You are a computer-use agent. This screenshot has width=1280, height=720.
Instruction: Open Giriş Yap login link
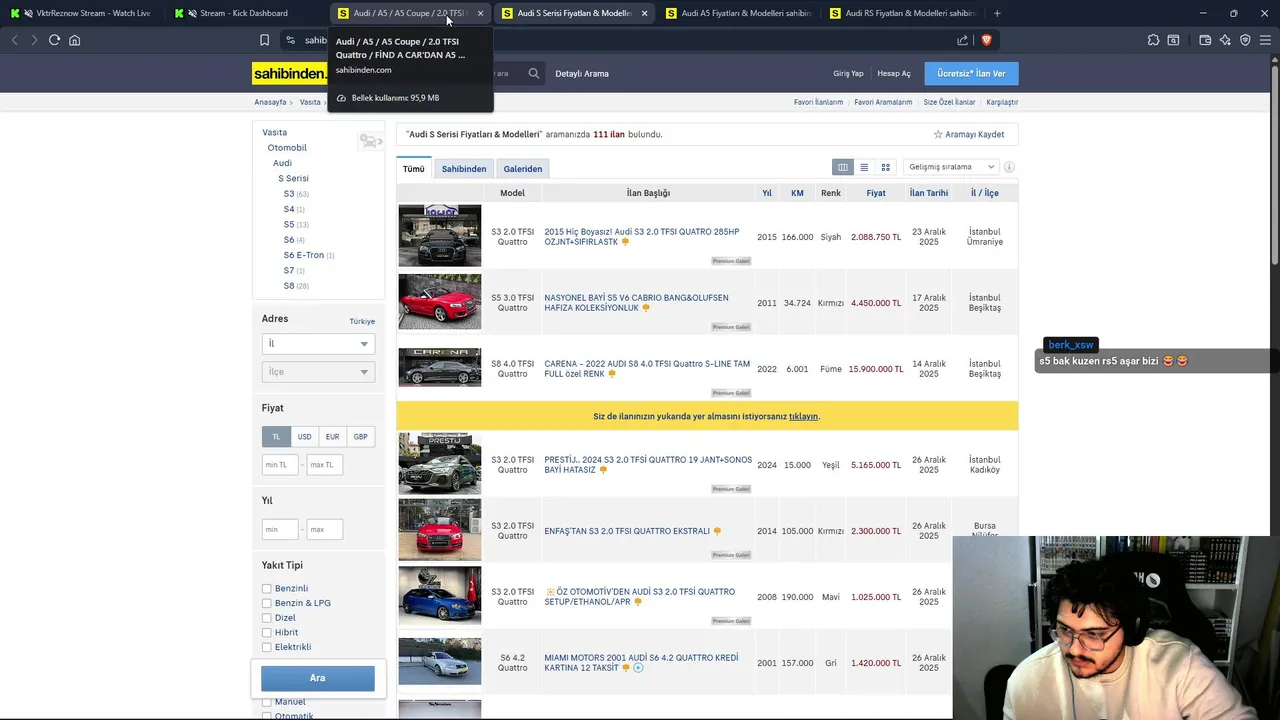tap(848, 74)
